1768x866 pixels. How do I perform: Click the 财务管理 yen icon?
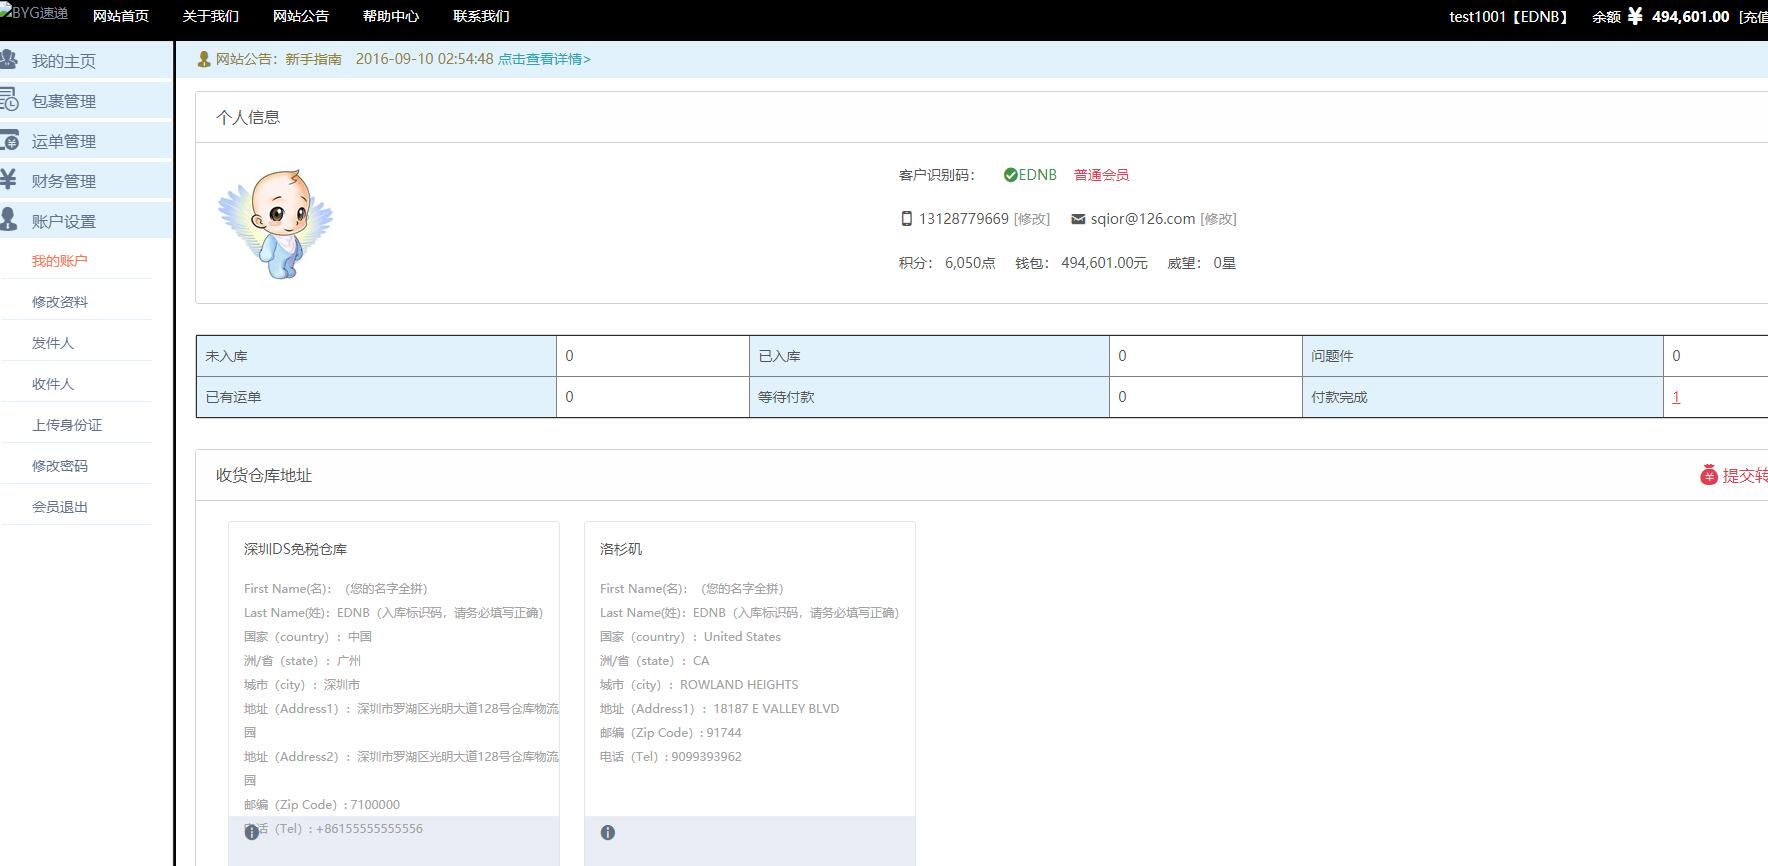click(x=9, y=180)
